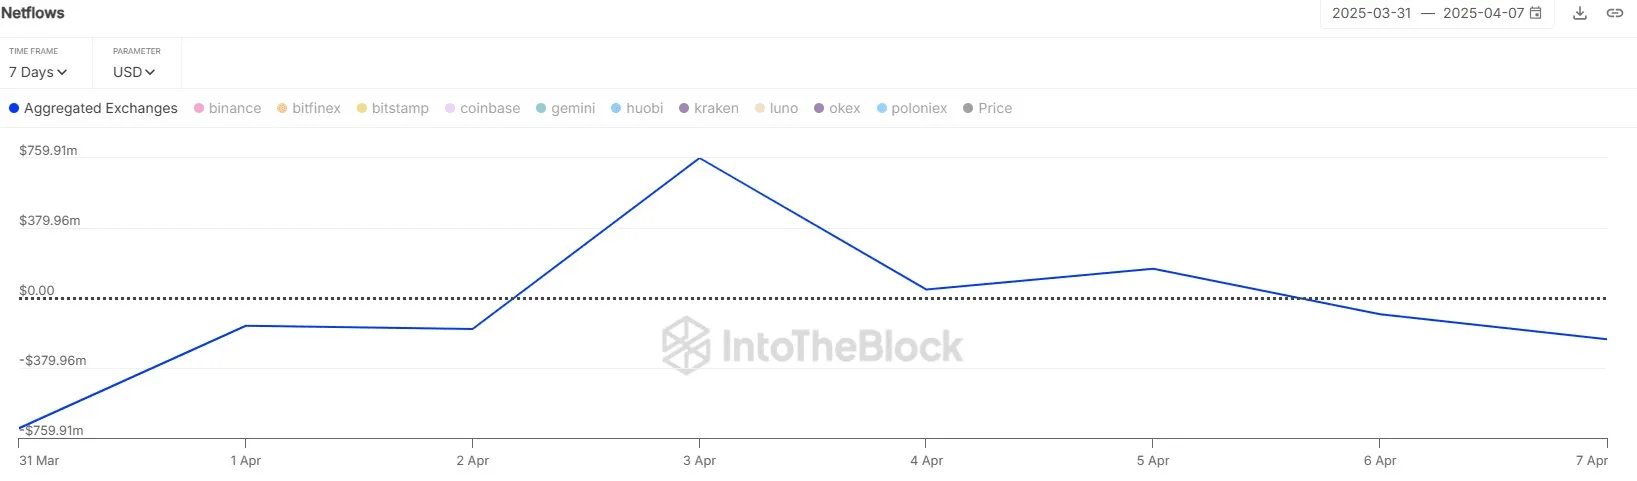Click the copy link icon
The width and height of the screenshot is (1637, 481).
1614,13
